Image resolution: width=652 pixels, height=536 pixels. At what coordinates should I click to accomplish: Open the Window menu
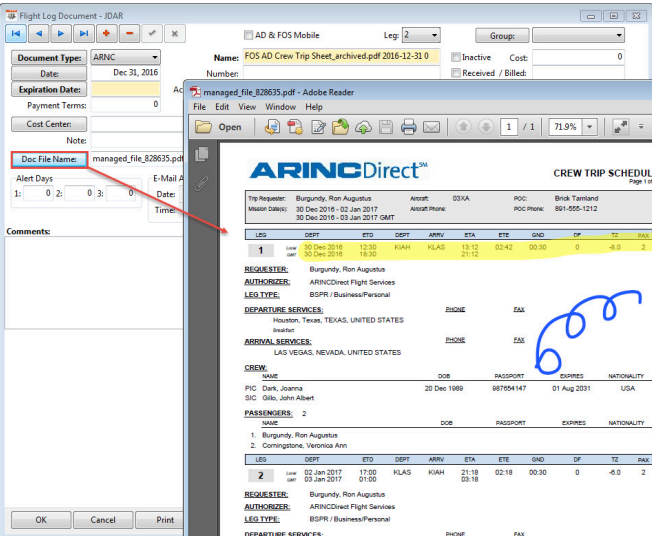pyautogui.click(x=281, y=107)
